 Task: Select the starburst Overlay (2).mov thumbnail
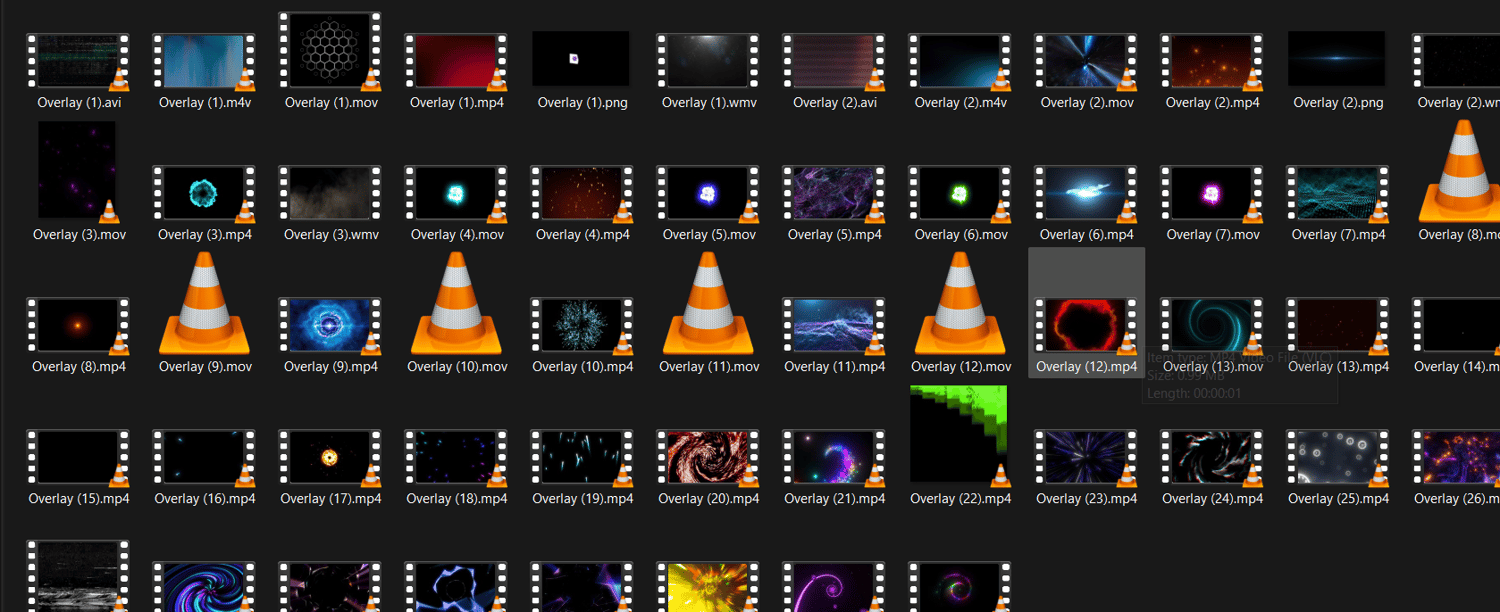1086,62
